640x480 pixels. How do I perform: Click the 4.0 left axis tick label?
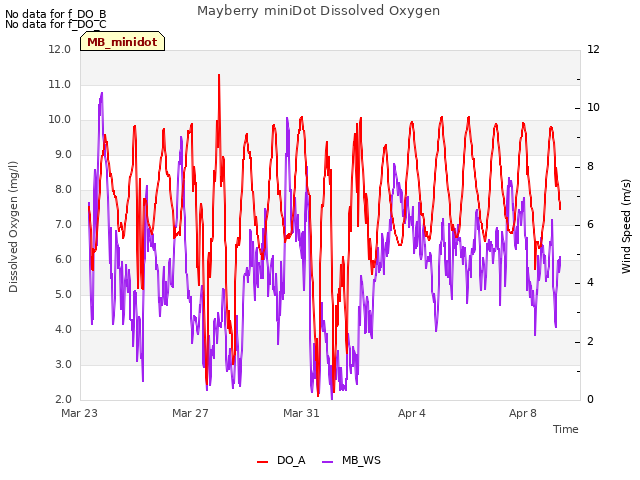[x=63, y=329]
